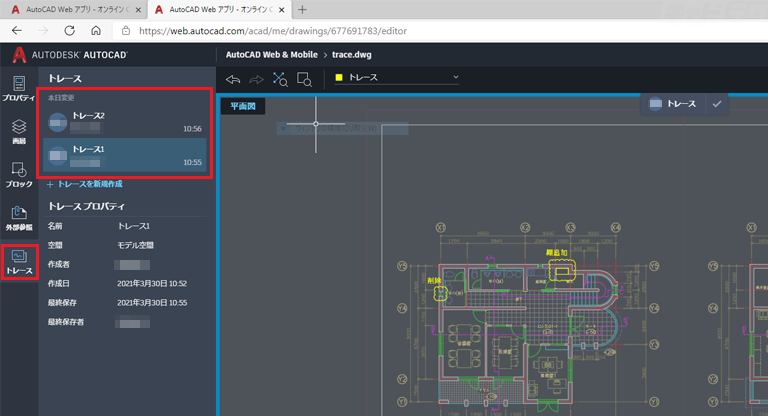Click the yellow layer color swatch
This screenshot has width=768, height=416.
pos(339,77)
